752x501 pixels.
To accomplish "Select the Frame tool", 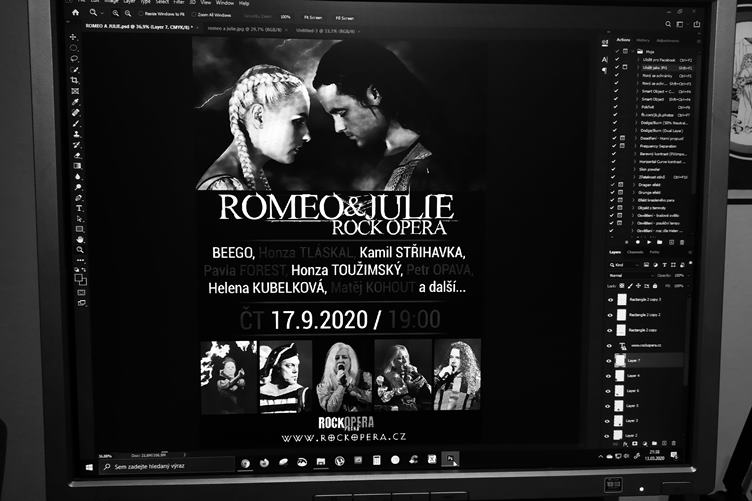I will [x=75, y=91].
